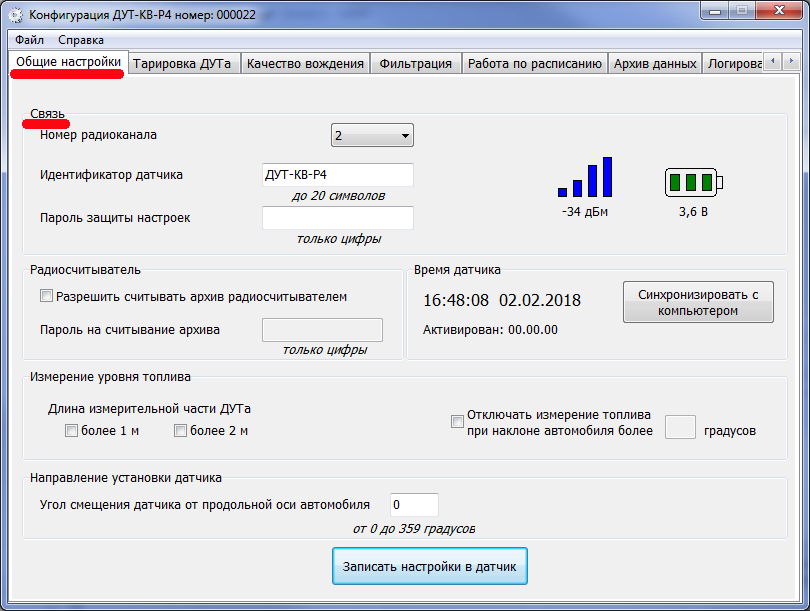
Task: Click the '-34 дБм' signal value
Action: [x=585, y=212]
